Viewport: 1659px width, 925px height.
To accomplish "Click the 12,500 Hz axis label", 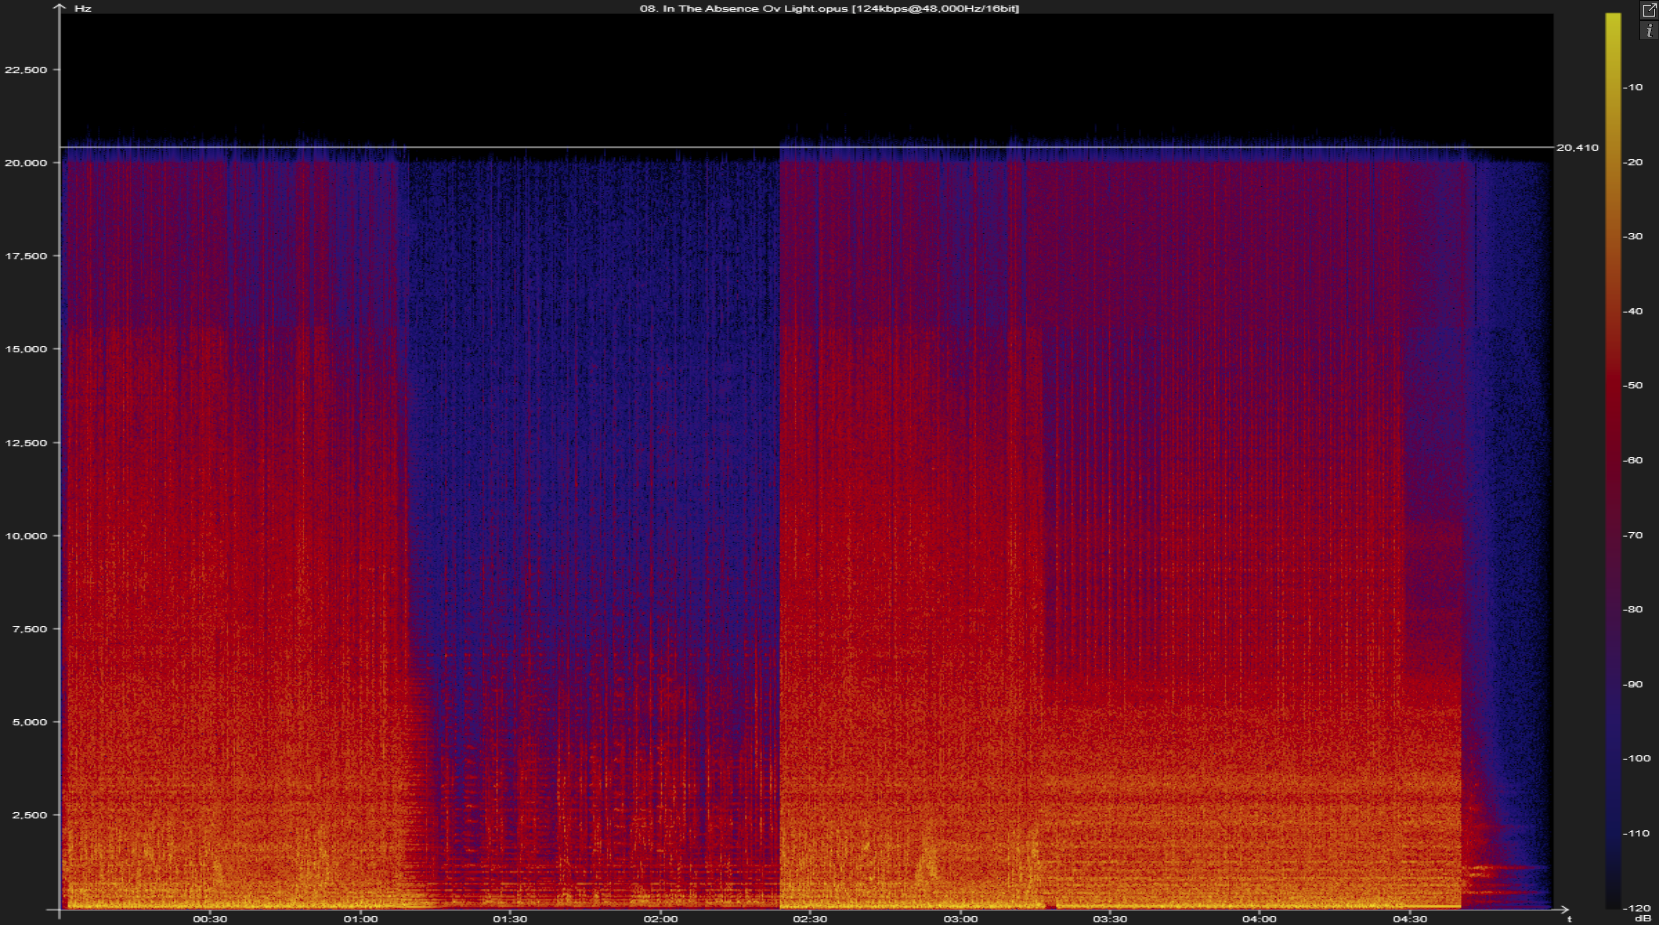I will click(26, 443).
